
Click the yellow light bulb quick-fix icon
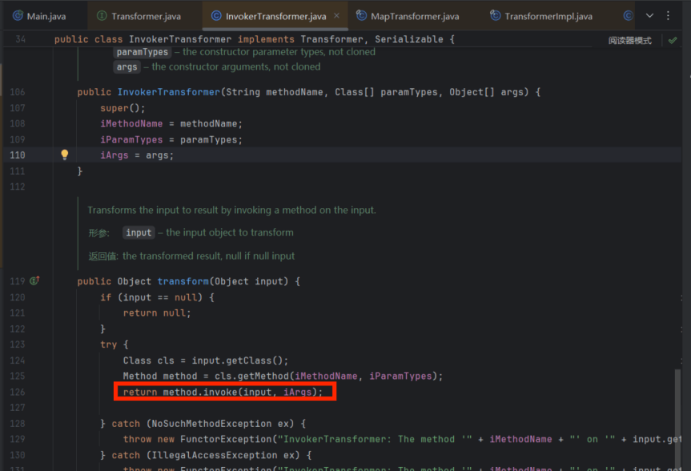click(65, 155)
